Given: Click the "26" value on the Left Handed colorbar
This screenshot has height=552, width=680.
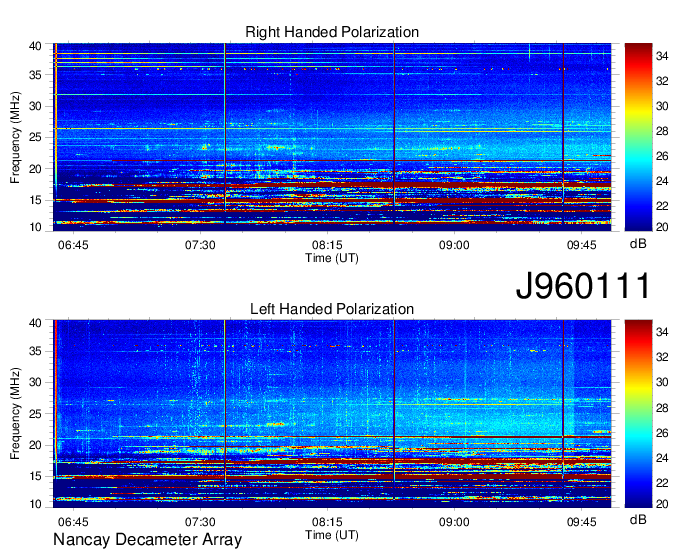Looking at the screenshot, I should coord(662,433).
